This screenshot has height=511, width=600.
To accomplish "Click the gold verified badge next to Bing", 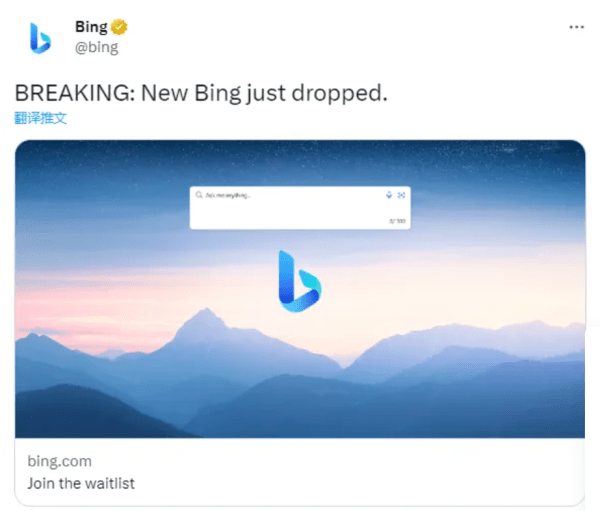I will point(119,27).
